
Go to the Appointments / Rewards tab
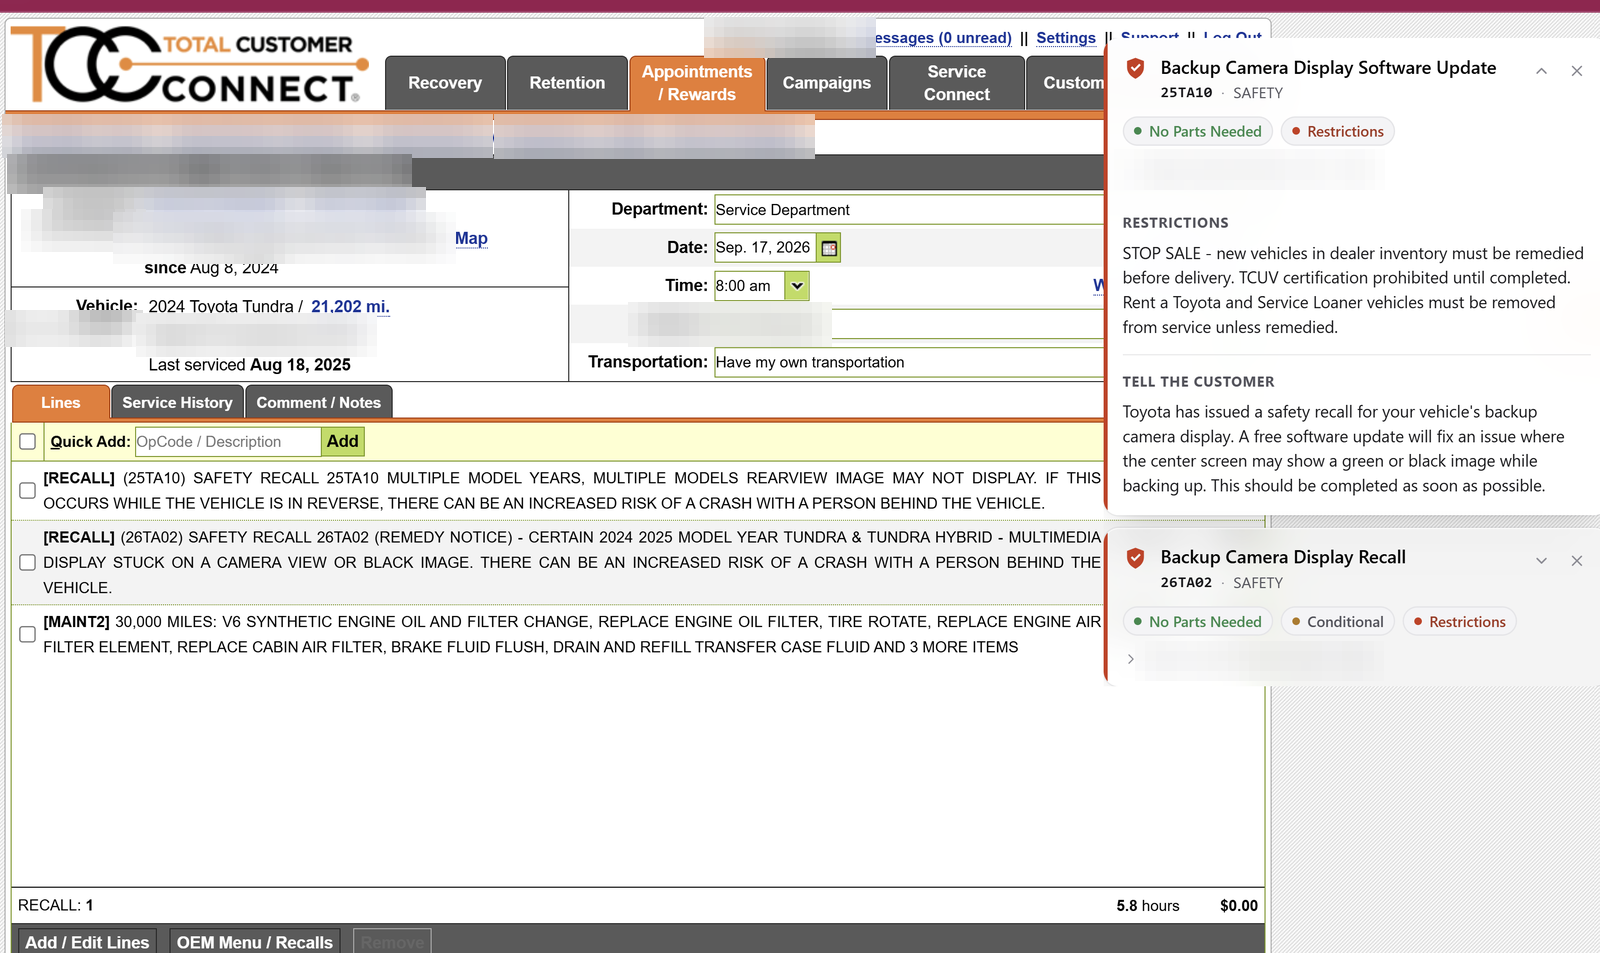(697, 83)
